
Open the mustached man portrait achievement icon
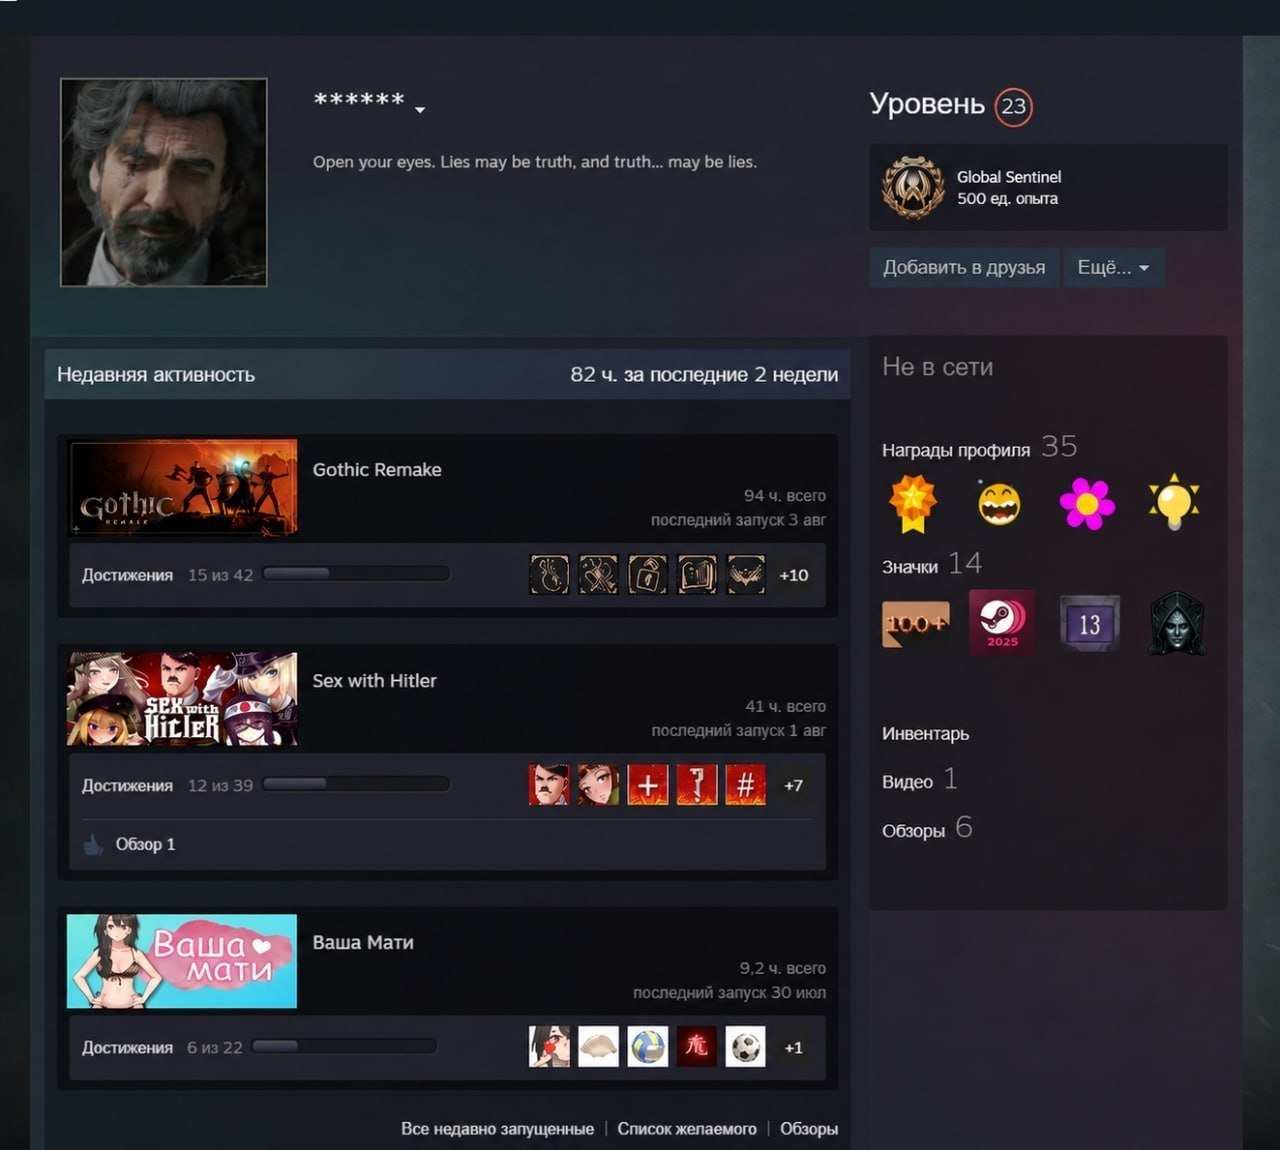[x=548, y=785]
